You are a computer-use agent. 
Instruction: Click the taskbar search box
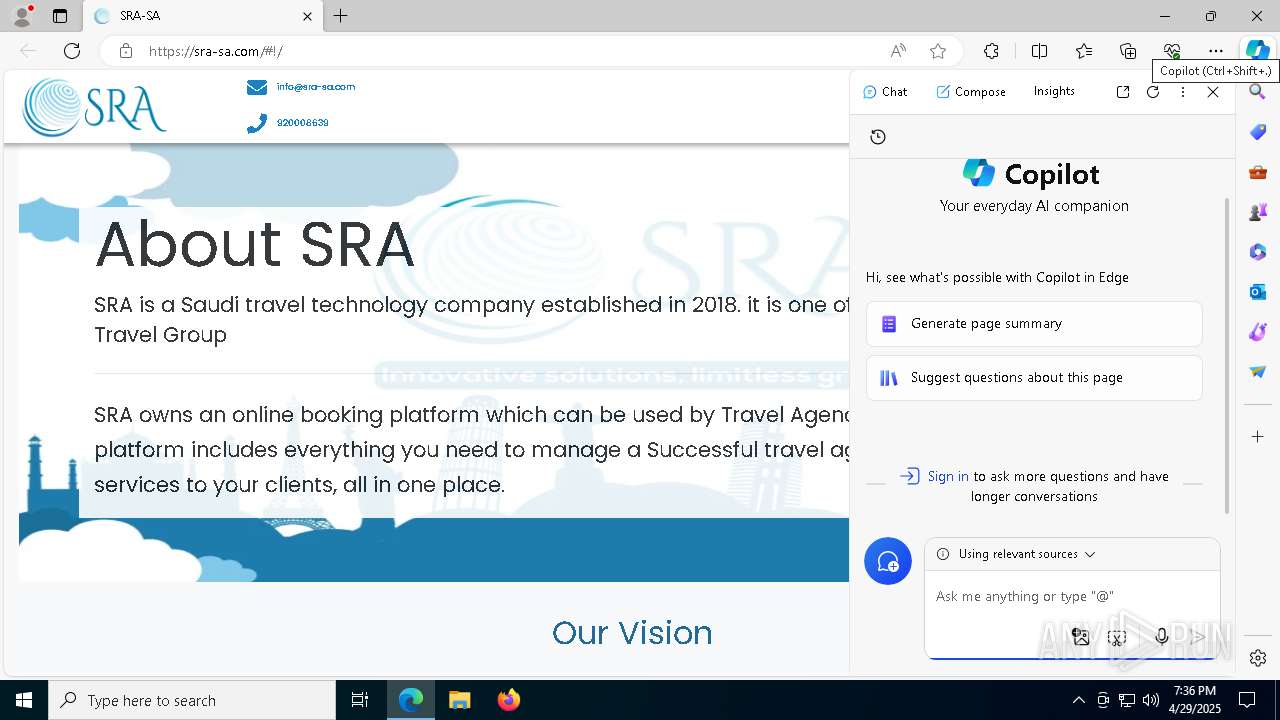pos(192,700)
